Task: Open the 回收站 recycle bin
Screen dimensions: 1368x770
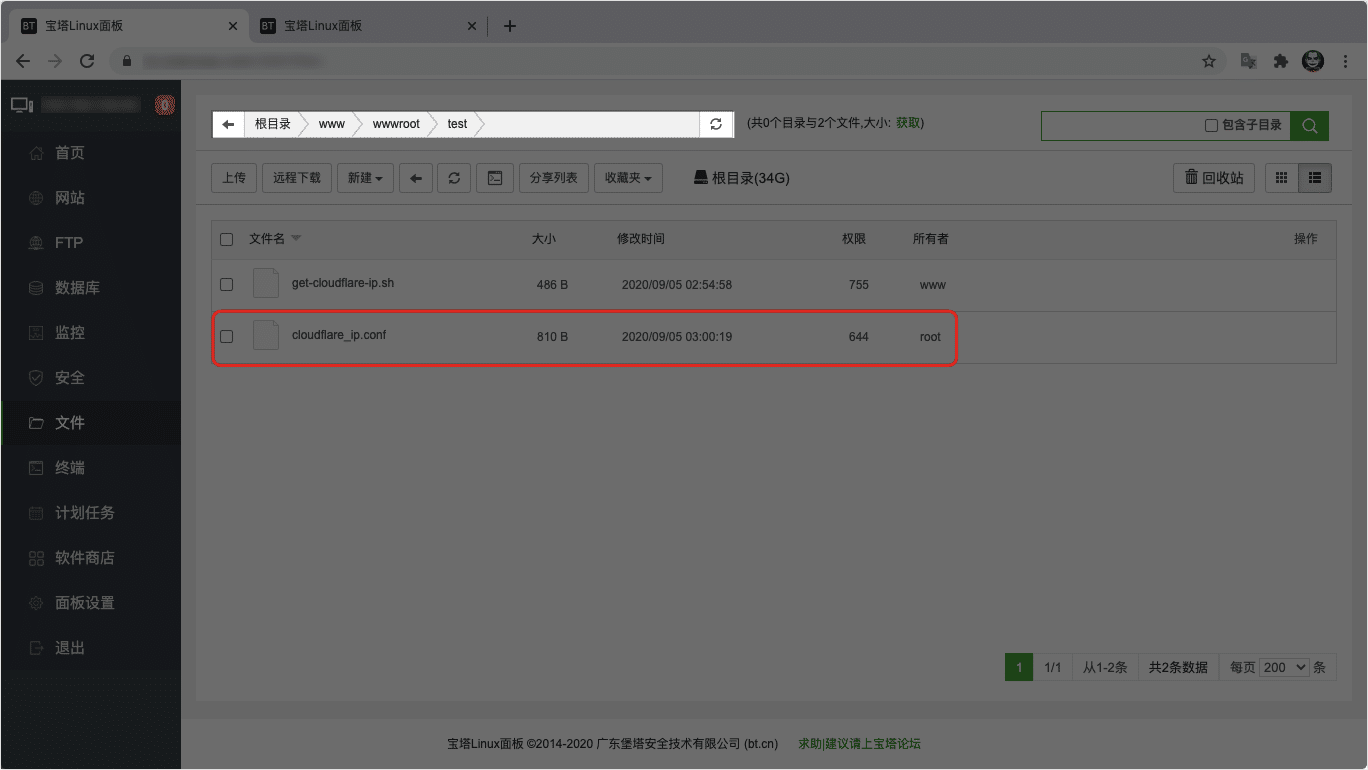Action: click(x=1214, y=178)
